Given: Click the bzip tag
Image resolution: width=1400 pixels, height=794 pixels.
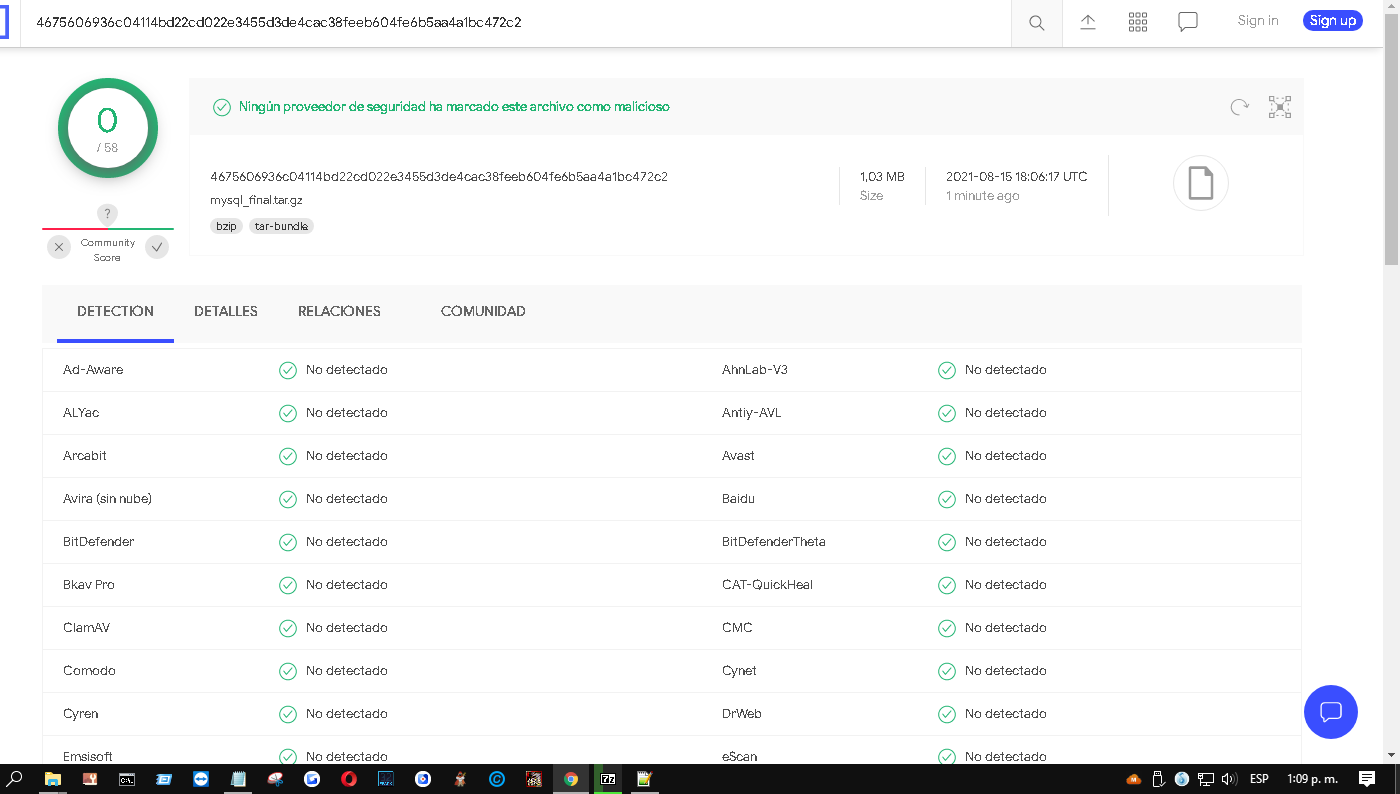Looking at the screenshot, I should pos(227,226).
